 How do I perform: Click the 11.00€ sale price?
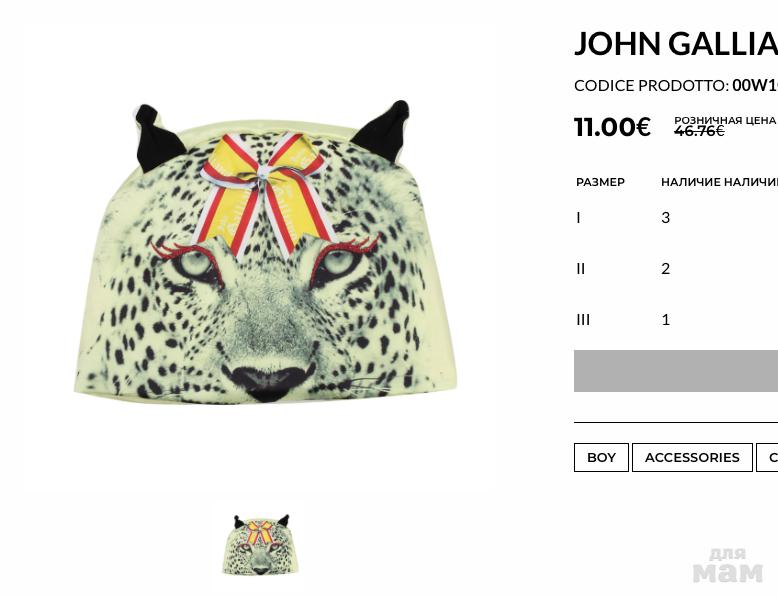click(x=612, y=127)
